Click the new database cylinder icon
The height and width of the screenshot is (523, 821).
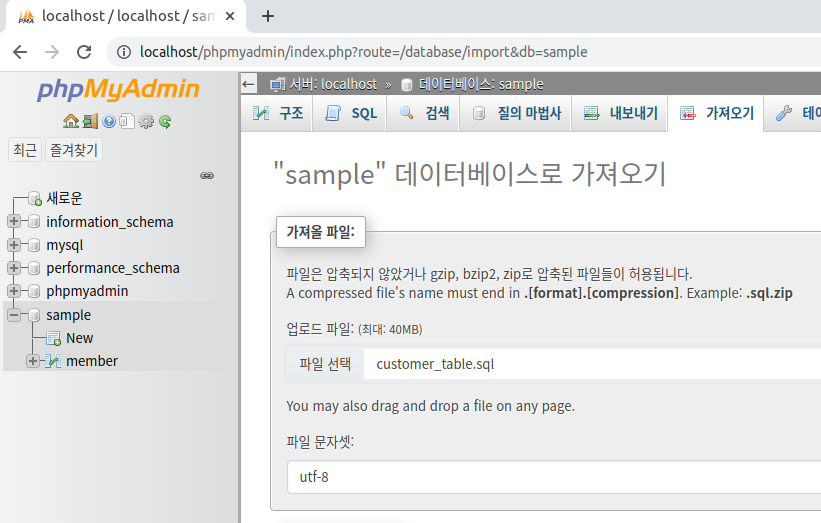[35, 198]
